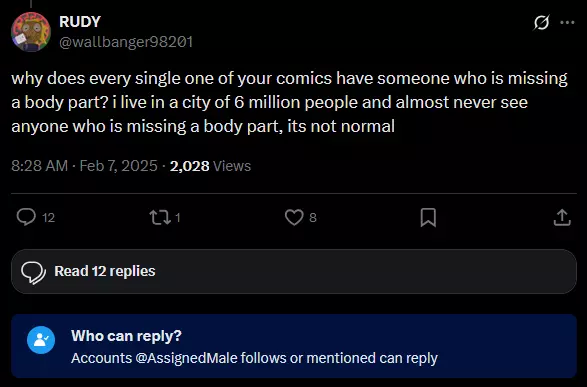Click the Who can reply? heading
587x387 pixels.
click(126, 336)
